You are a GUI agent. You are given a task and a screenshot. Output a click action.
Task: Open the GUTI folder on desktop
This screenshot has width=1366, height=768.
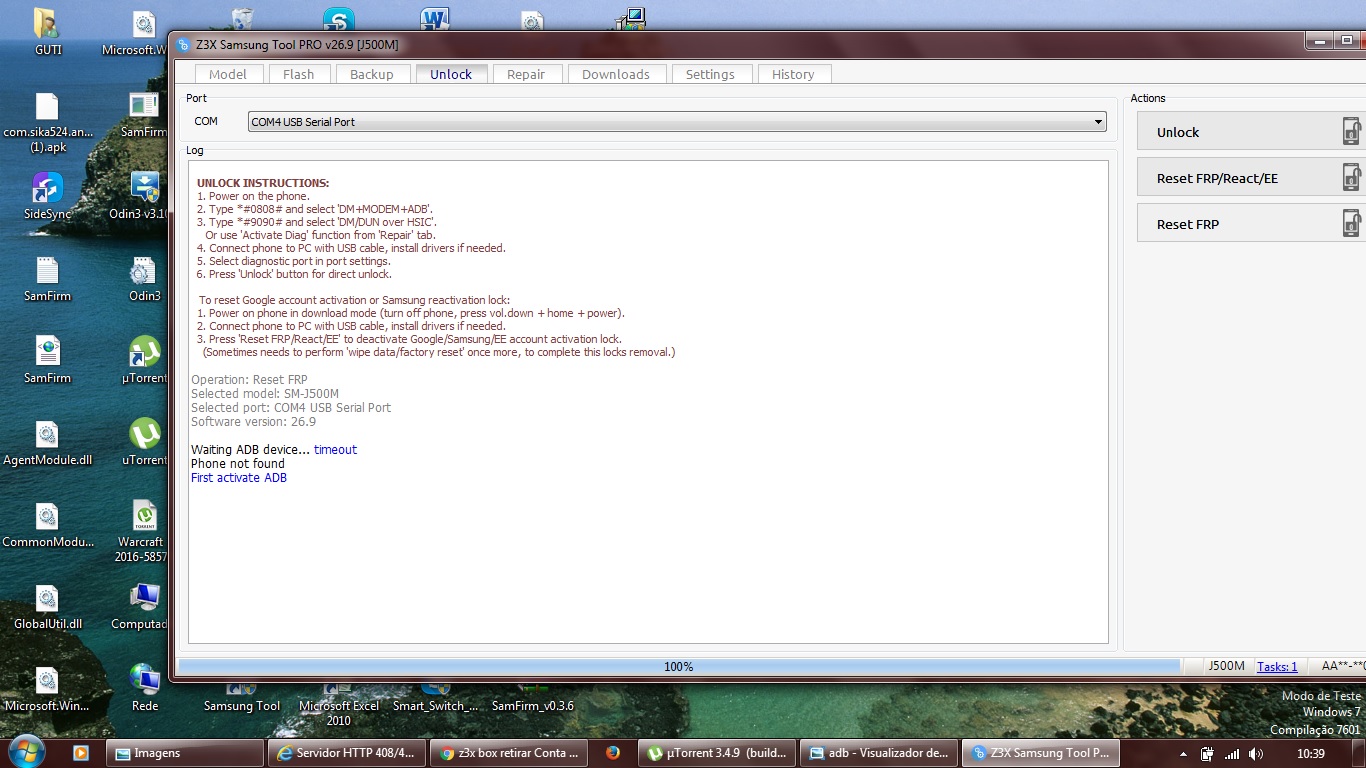click(47, 31)
